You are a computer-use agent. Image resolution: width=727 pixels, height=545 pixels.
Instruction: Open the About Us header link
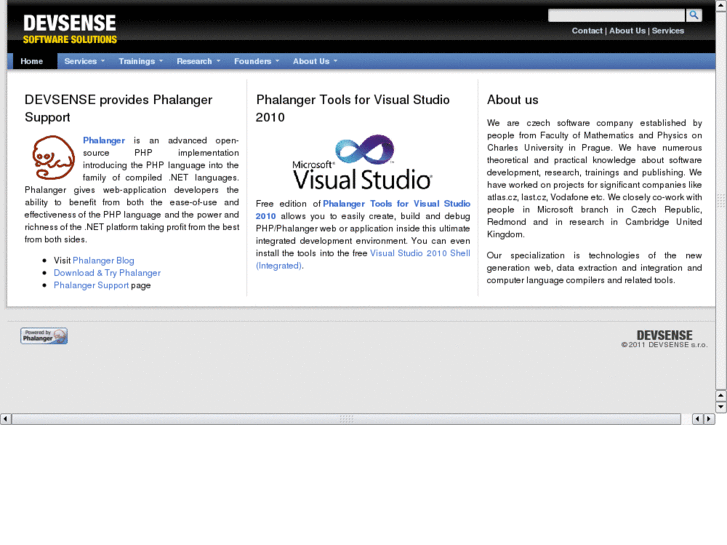(x=627, y=31)
